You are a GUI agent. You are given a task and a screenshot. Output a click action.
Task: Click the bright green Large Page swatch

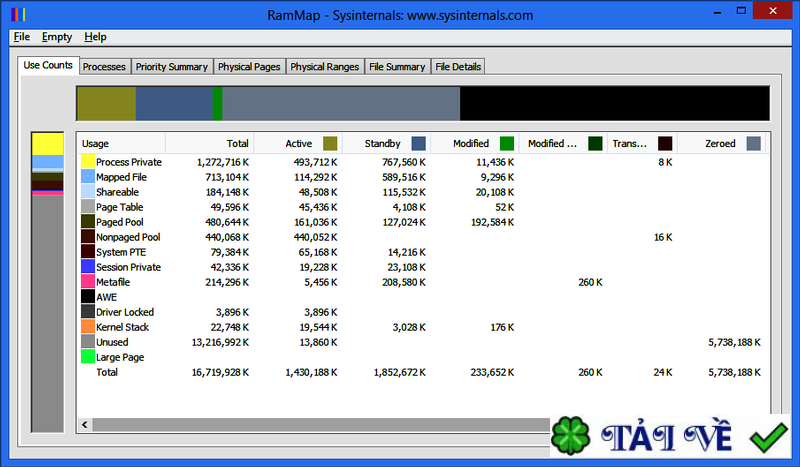(88, 357)
